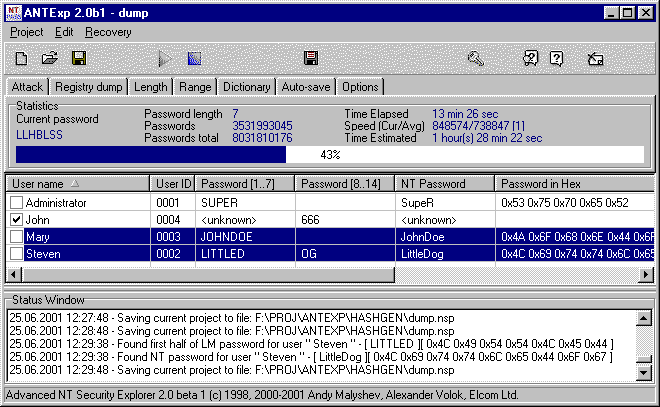Click the table's horizontal scrollbar thumb

tap(208, 275)
